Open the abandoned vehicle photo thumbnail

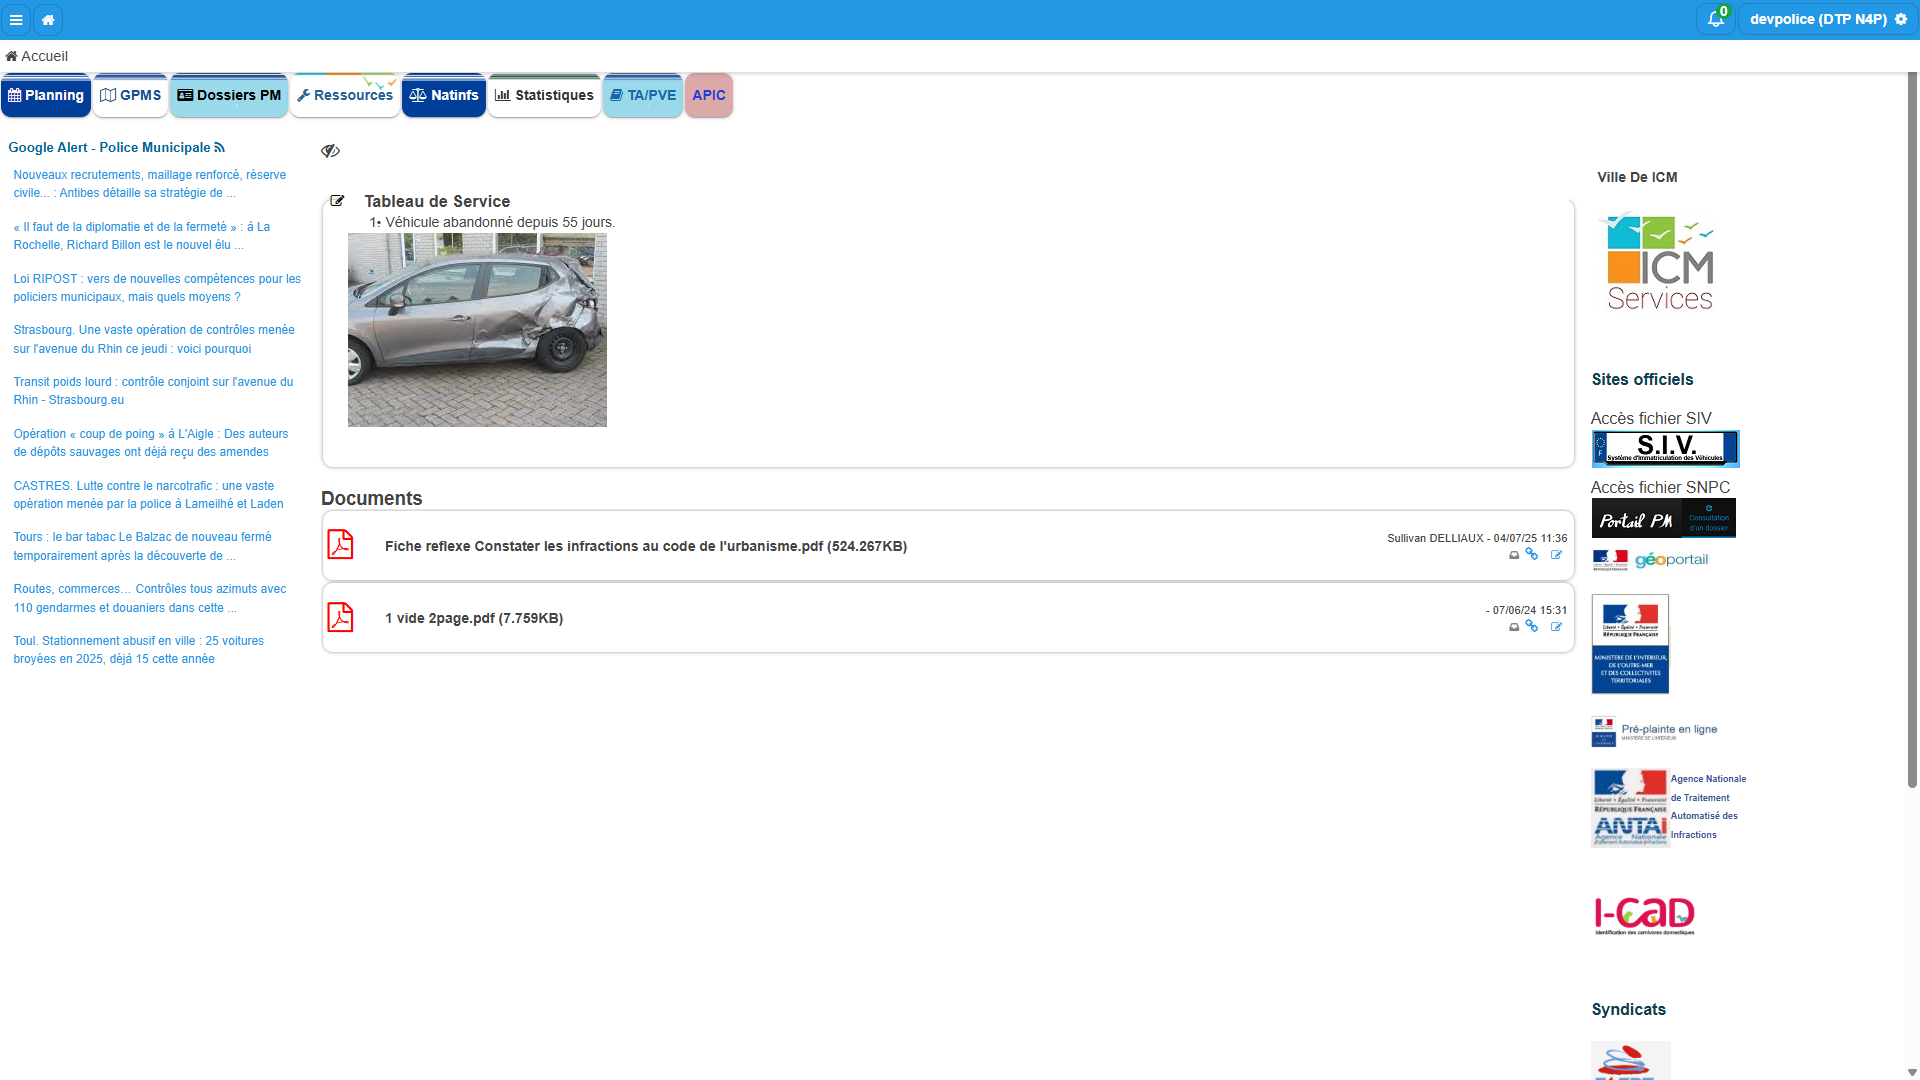[477, 330]
